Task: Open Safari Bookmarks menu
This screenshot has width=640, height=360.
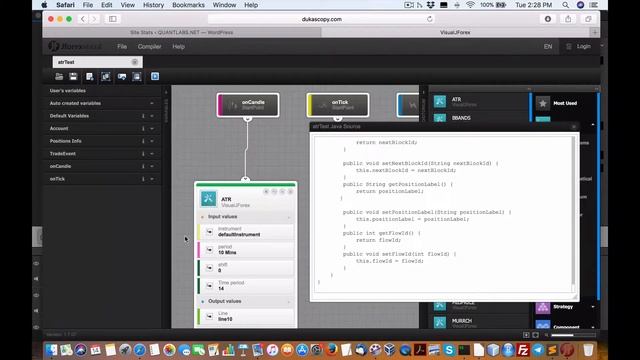Action: click(188, 5)
